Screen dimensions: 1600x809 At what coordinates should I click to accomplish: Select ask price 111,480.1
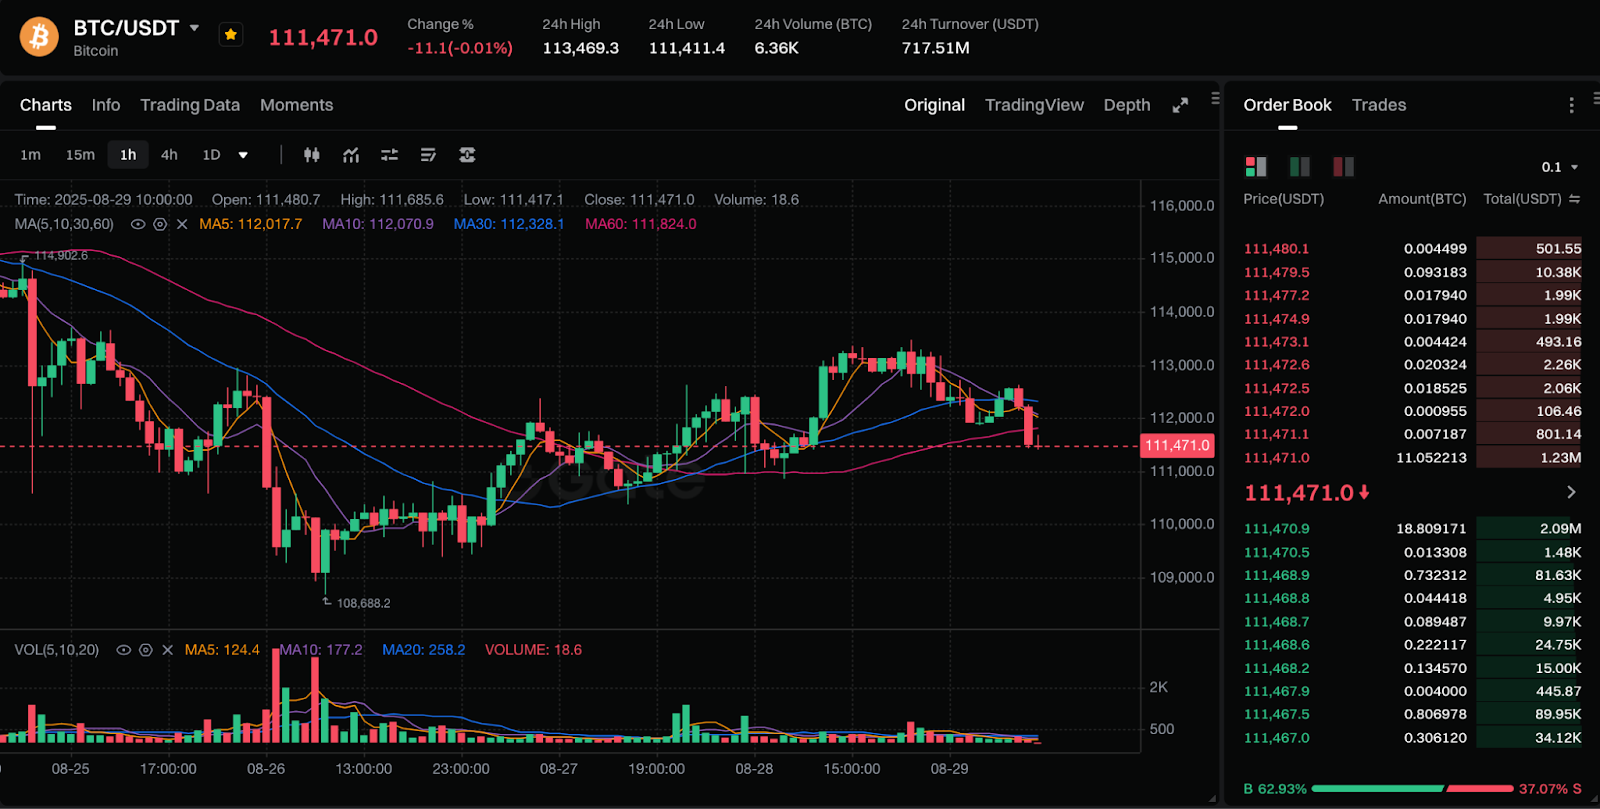(x=1276, y=249)
